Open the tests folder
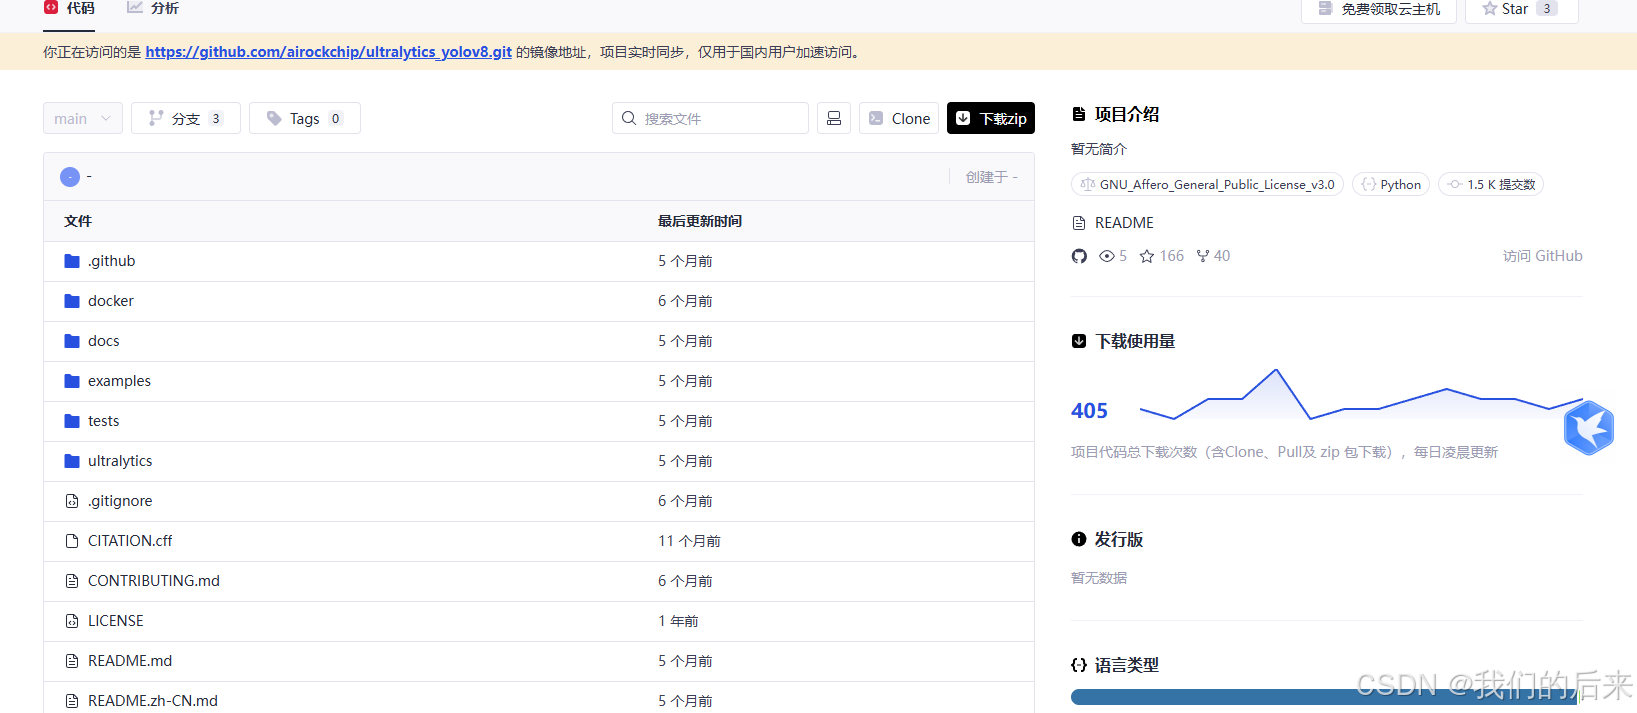The image size is (1637, 713). pos(103,421)
